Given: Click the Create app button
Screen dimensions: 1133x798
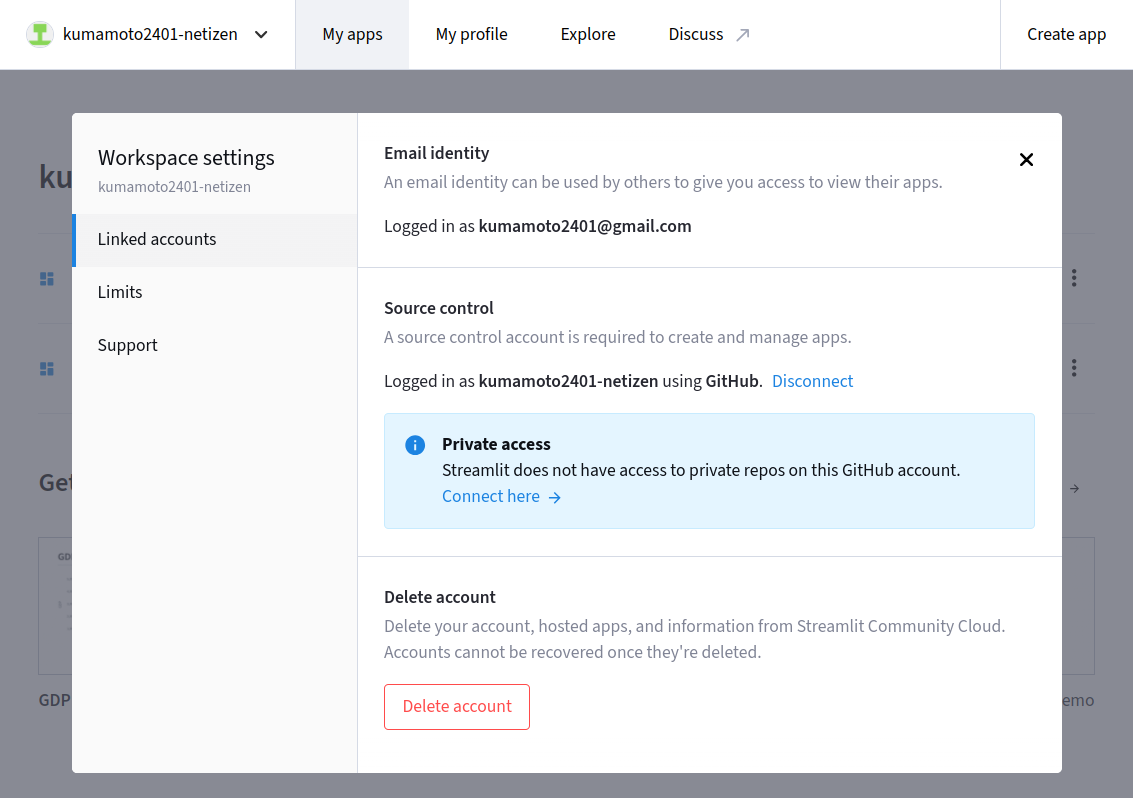Looking at the screenshot, I should (x=1066, y=35).
